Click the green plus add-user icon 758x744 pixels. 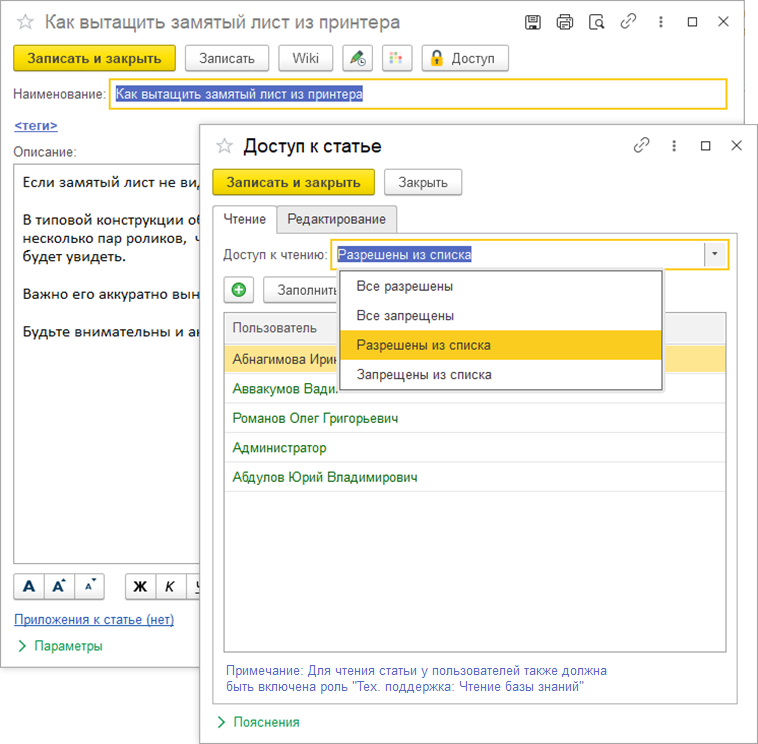pyautogui.click(x=240, y=290)
